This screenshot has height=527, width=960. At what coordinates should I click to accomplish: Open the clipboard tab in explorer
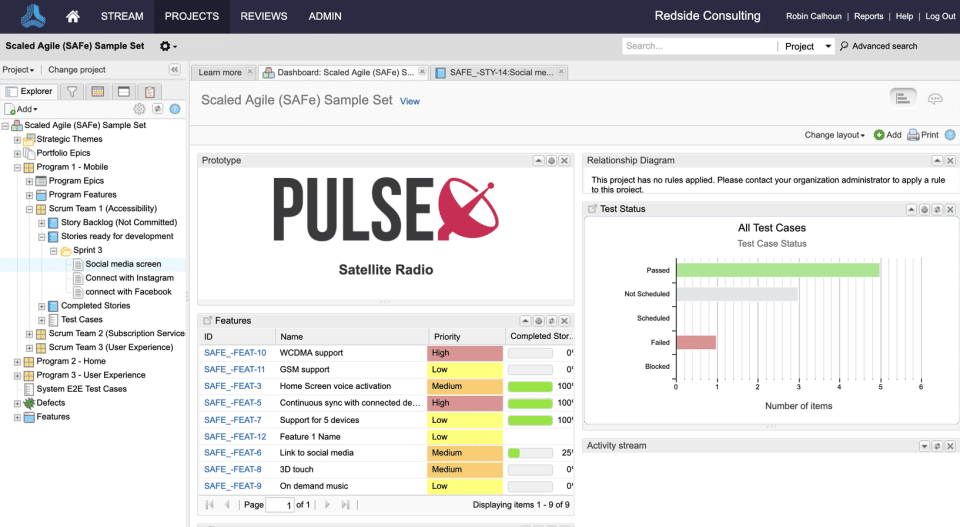[149, 91]
